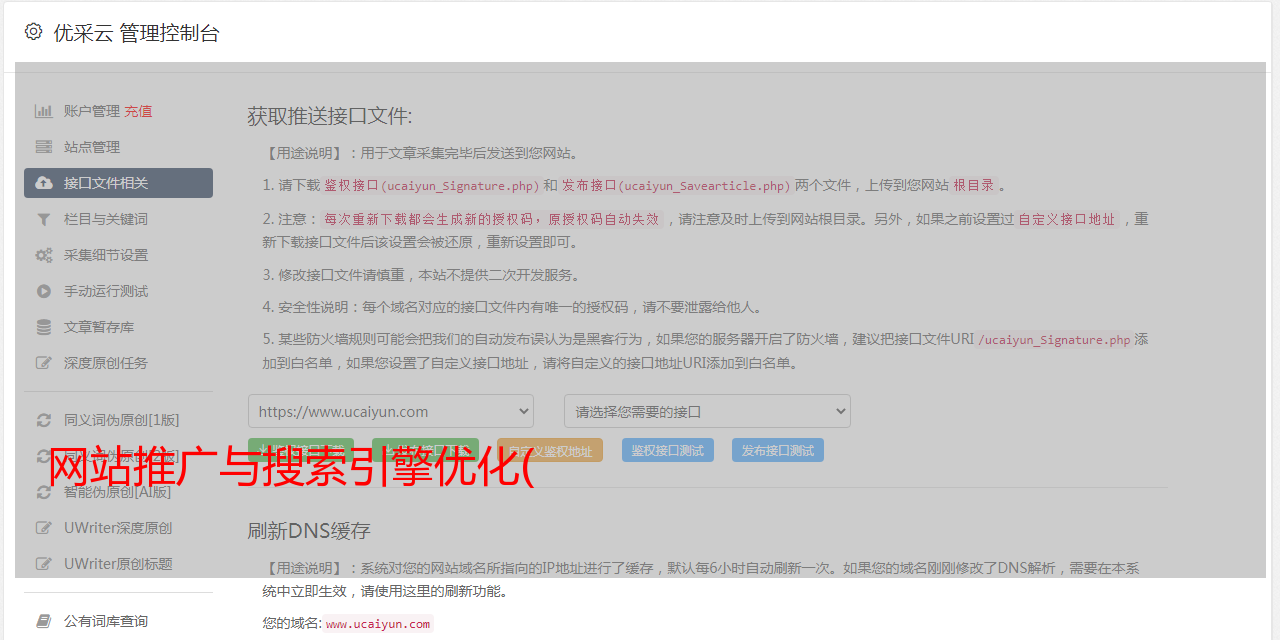Click the edit icon for 深度原创任务
This screenshot has height=640, width=1280.
[44, 363]
